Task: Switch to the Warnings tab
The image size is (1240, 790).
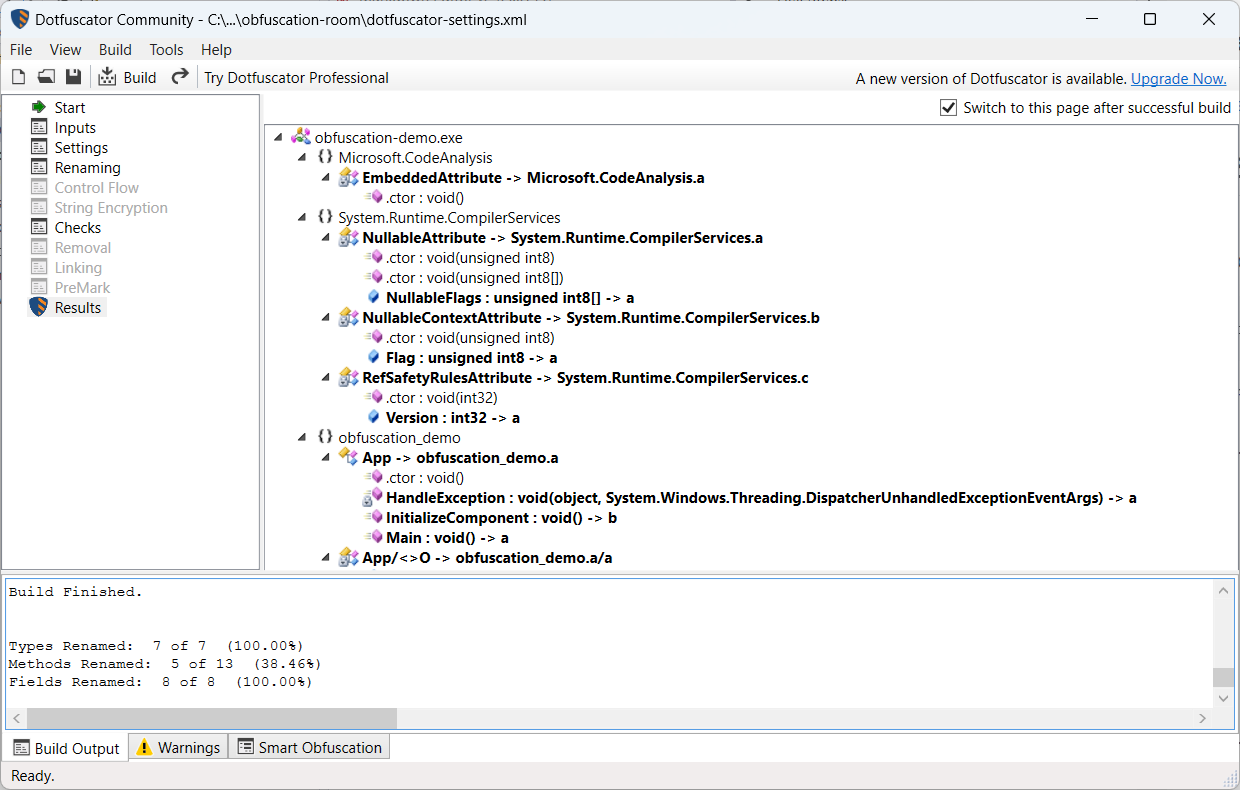Action: (179, 747)
